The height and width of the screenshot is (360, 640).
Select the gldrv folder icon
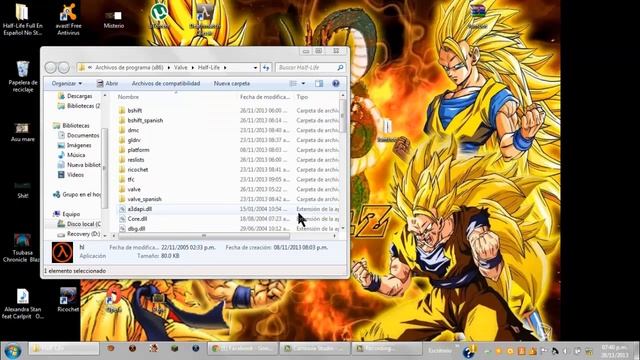coord(122,140)
